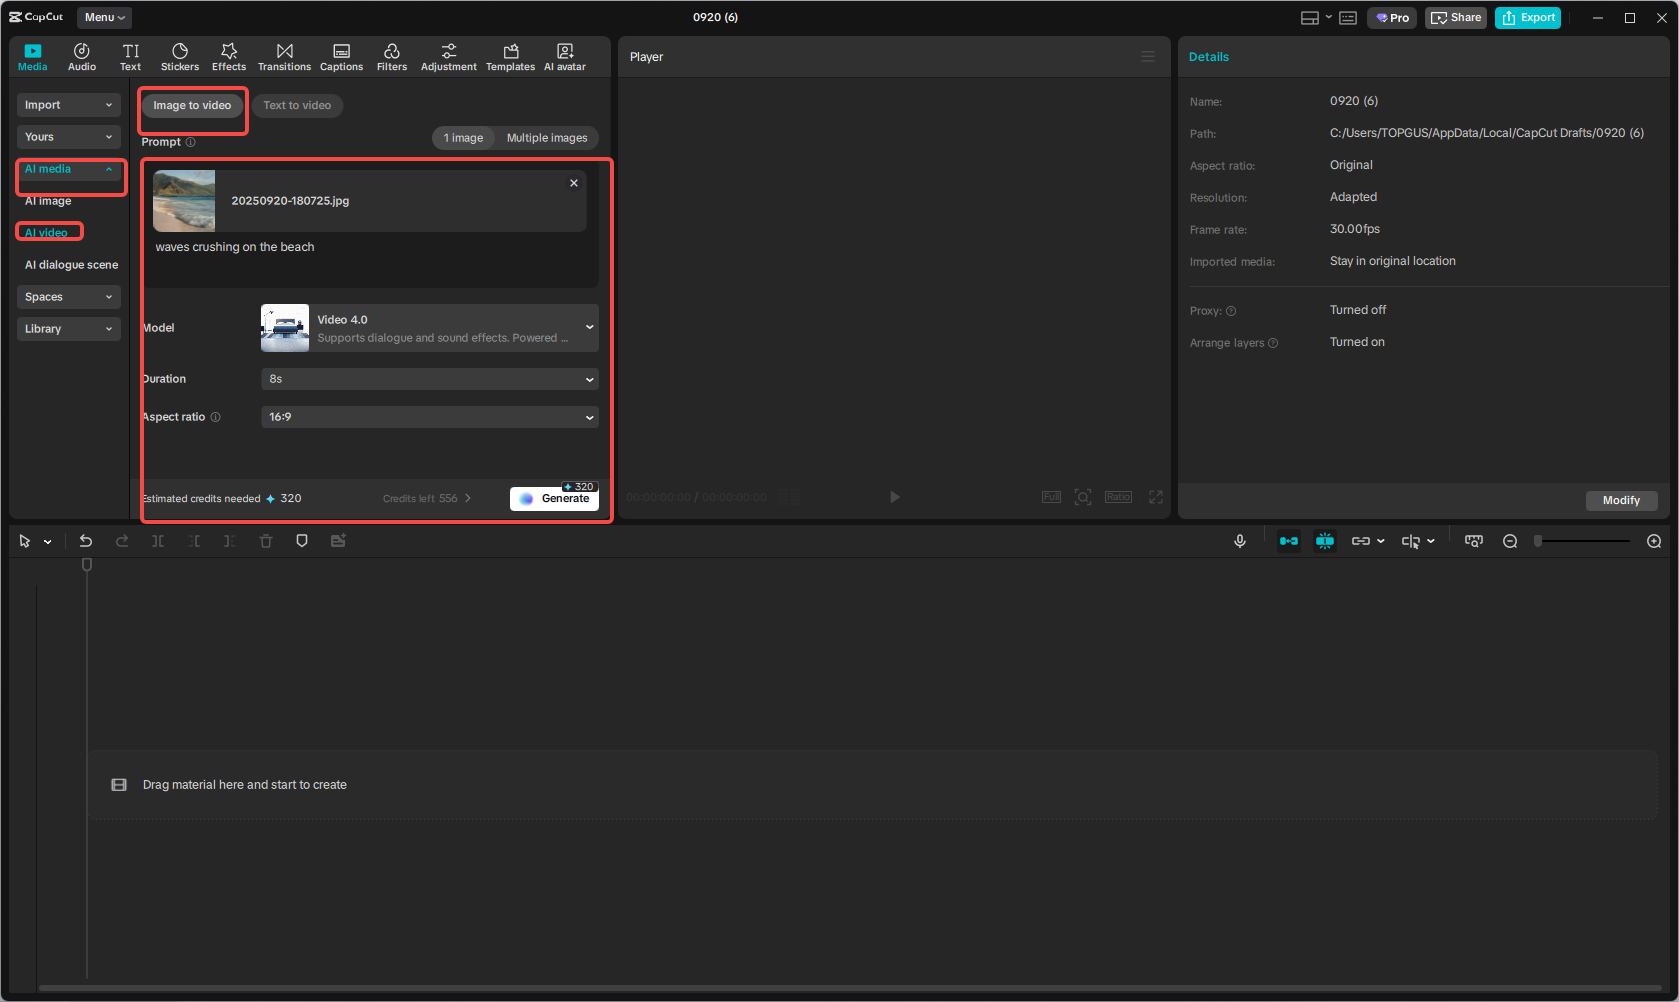Change the Aspect ratio dropdown from 16:9
The height and width of the screenshot is (1002, 1679).
(429, 416)
